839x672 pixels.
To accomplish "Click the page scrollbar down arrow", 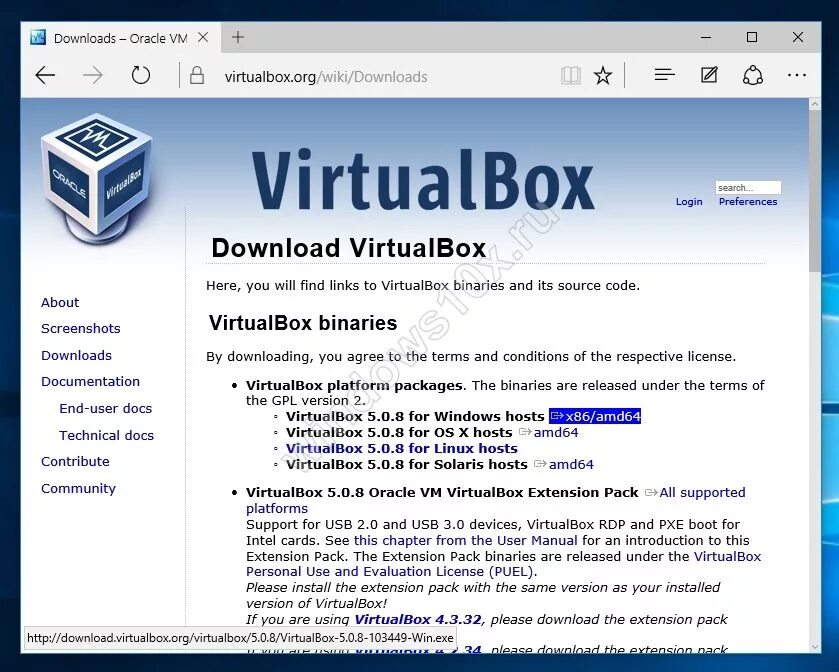I will click(814, 646).
